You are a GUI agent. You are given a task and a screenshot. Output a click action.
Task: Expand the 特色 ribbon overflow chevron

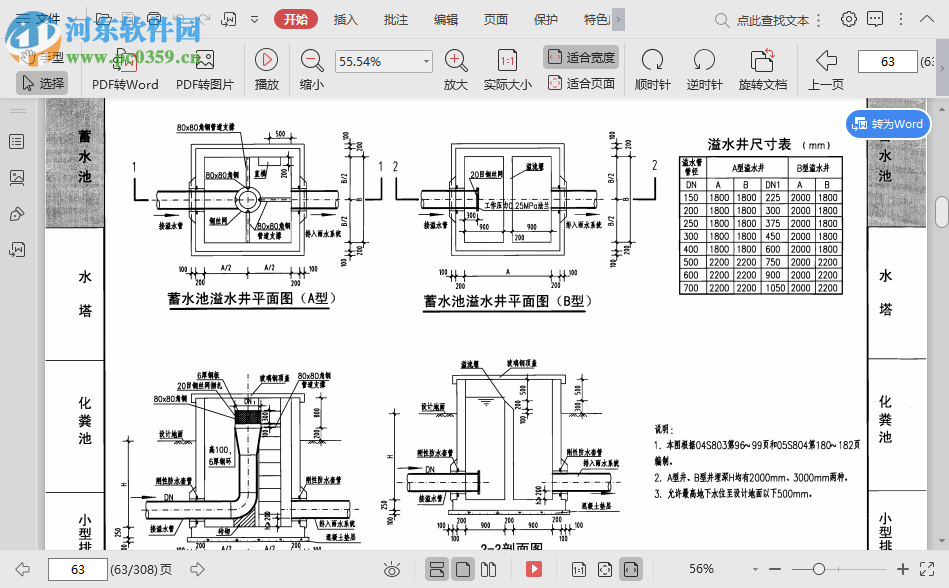619,18
